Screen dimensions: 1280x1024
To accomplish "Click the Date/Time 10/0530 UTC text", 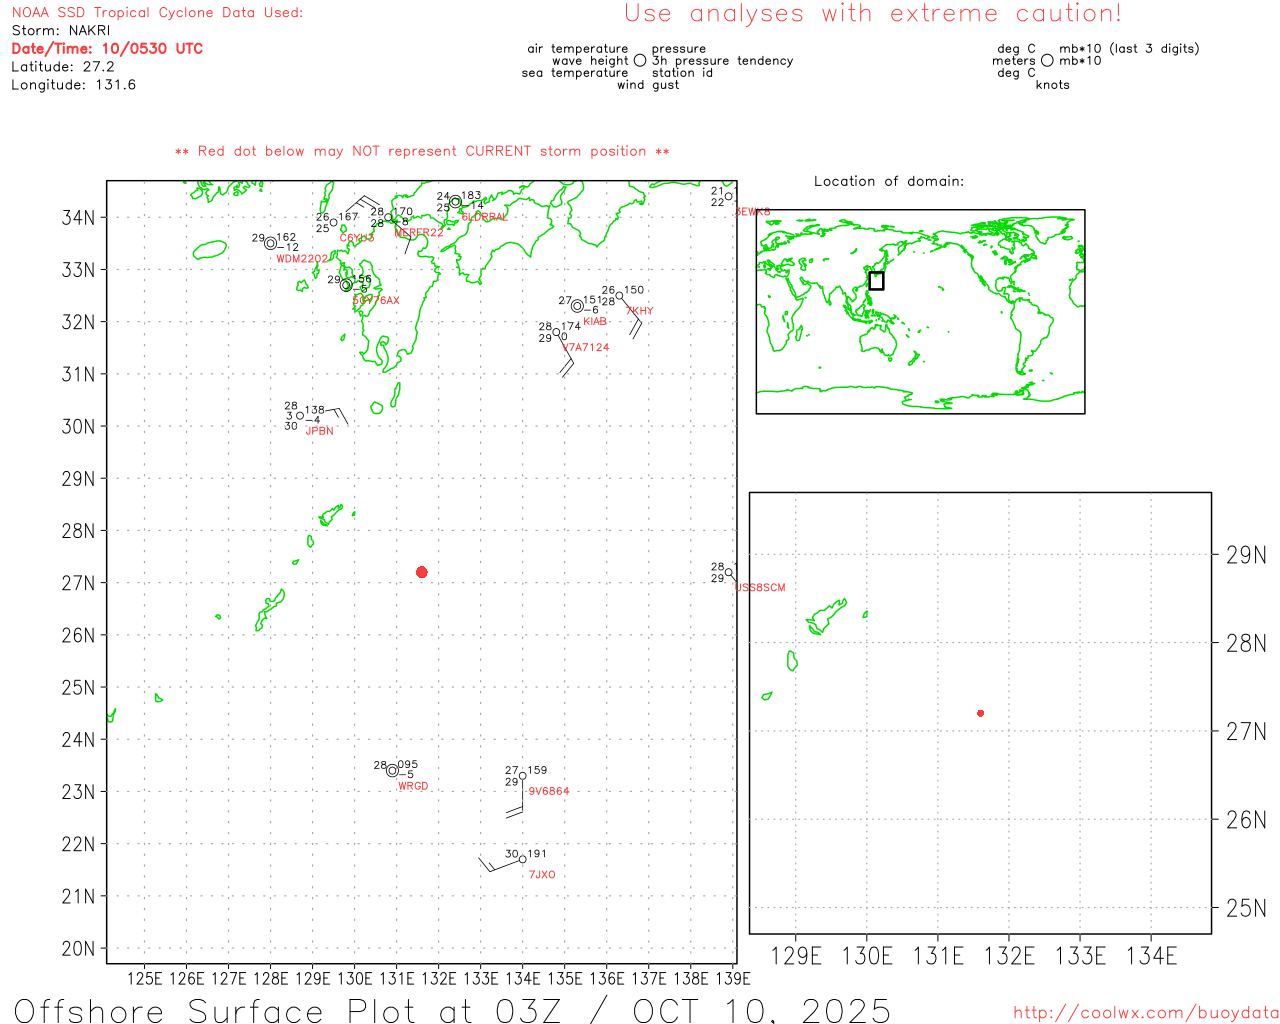I will (107, 49).
